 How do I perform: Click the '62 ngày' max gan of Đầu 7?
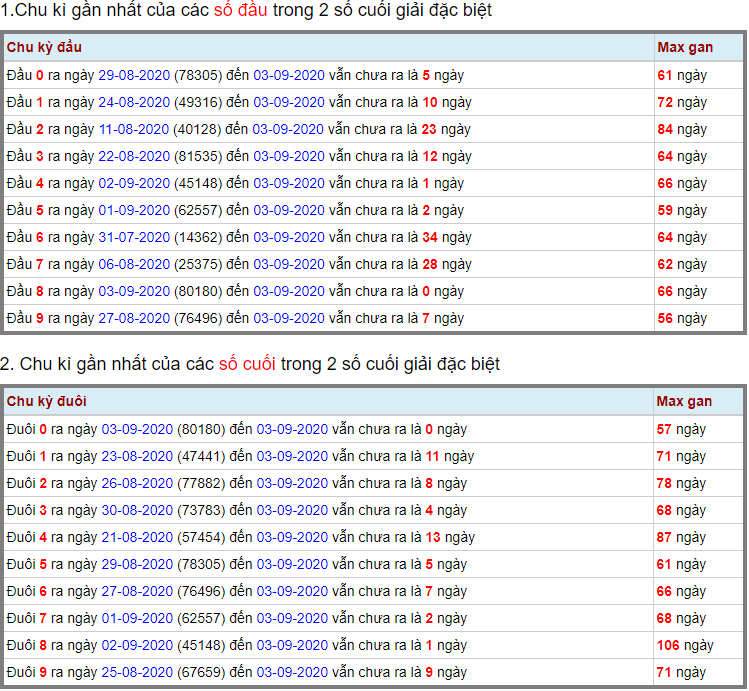coord(682,264)
